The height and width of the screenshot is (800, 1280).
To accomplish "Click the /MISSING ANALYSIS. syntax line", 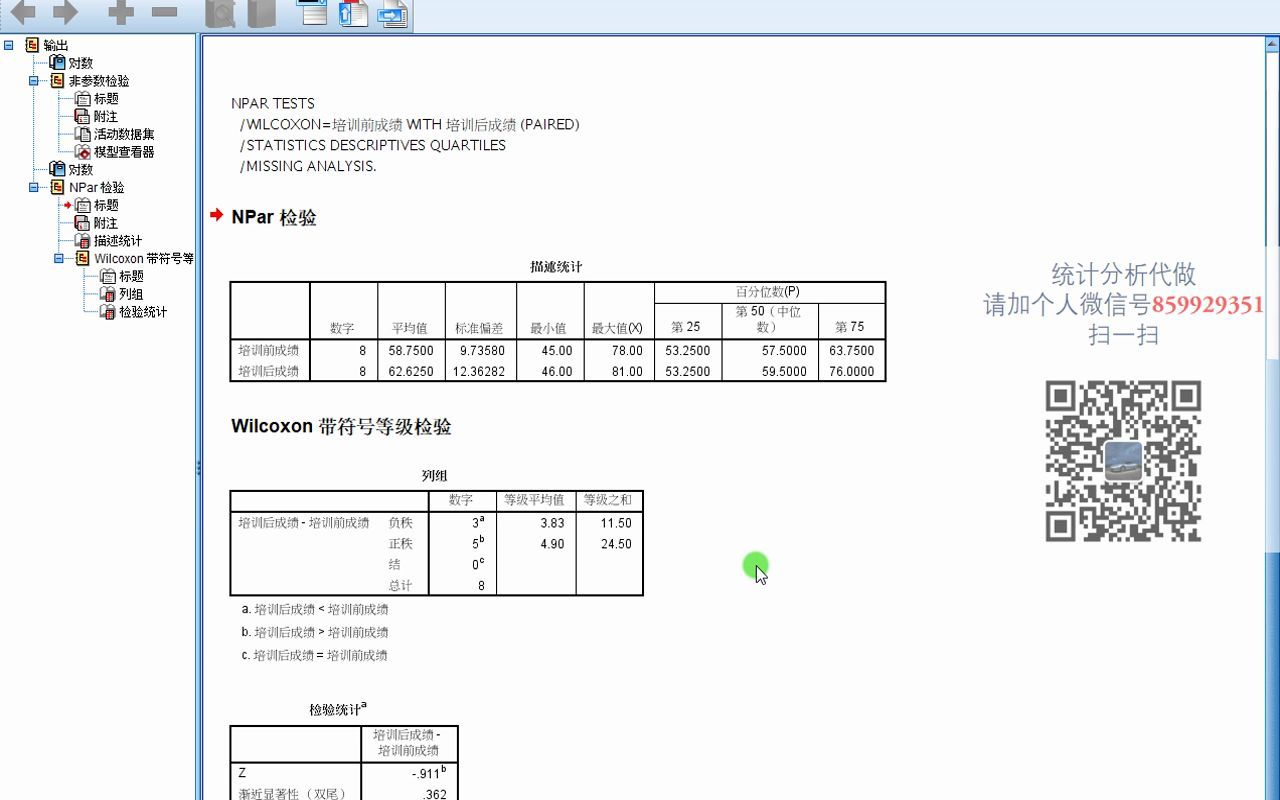I will click(x=308, y=166).
